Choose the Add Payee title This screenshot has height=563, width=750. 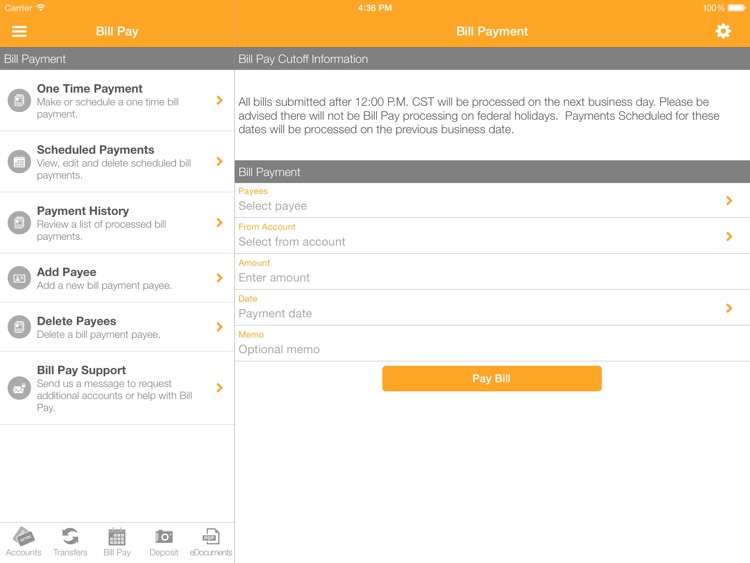[x=66, y=272]
